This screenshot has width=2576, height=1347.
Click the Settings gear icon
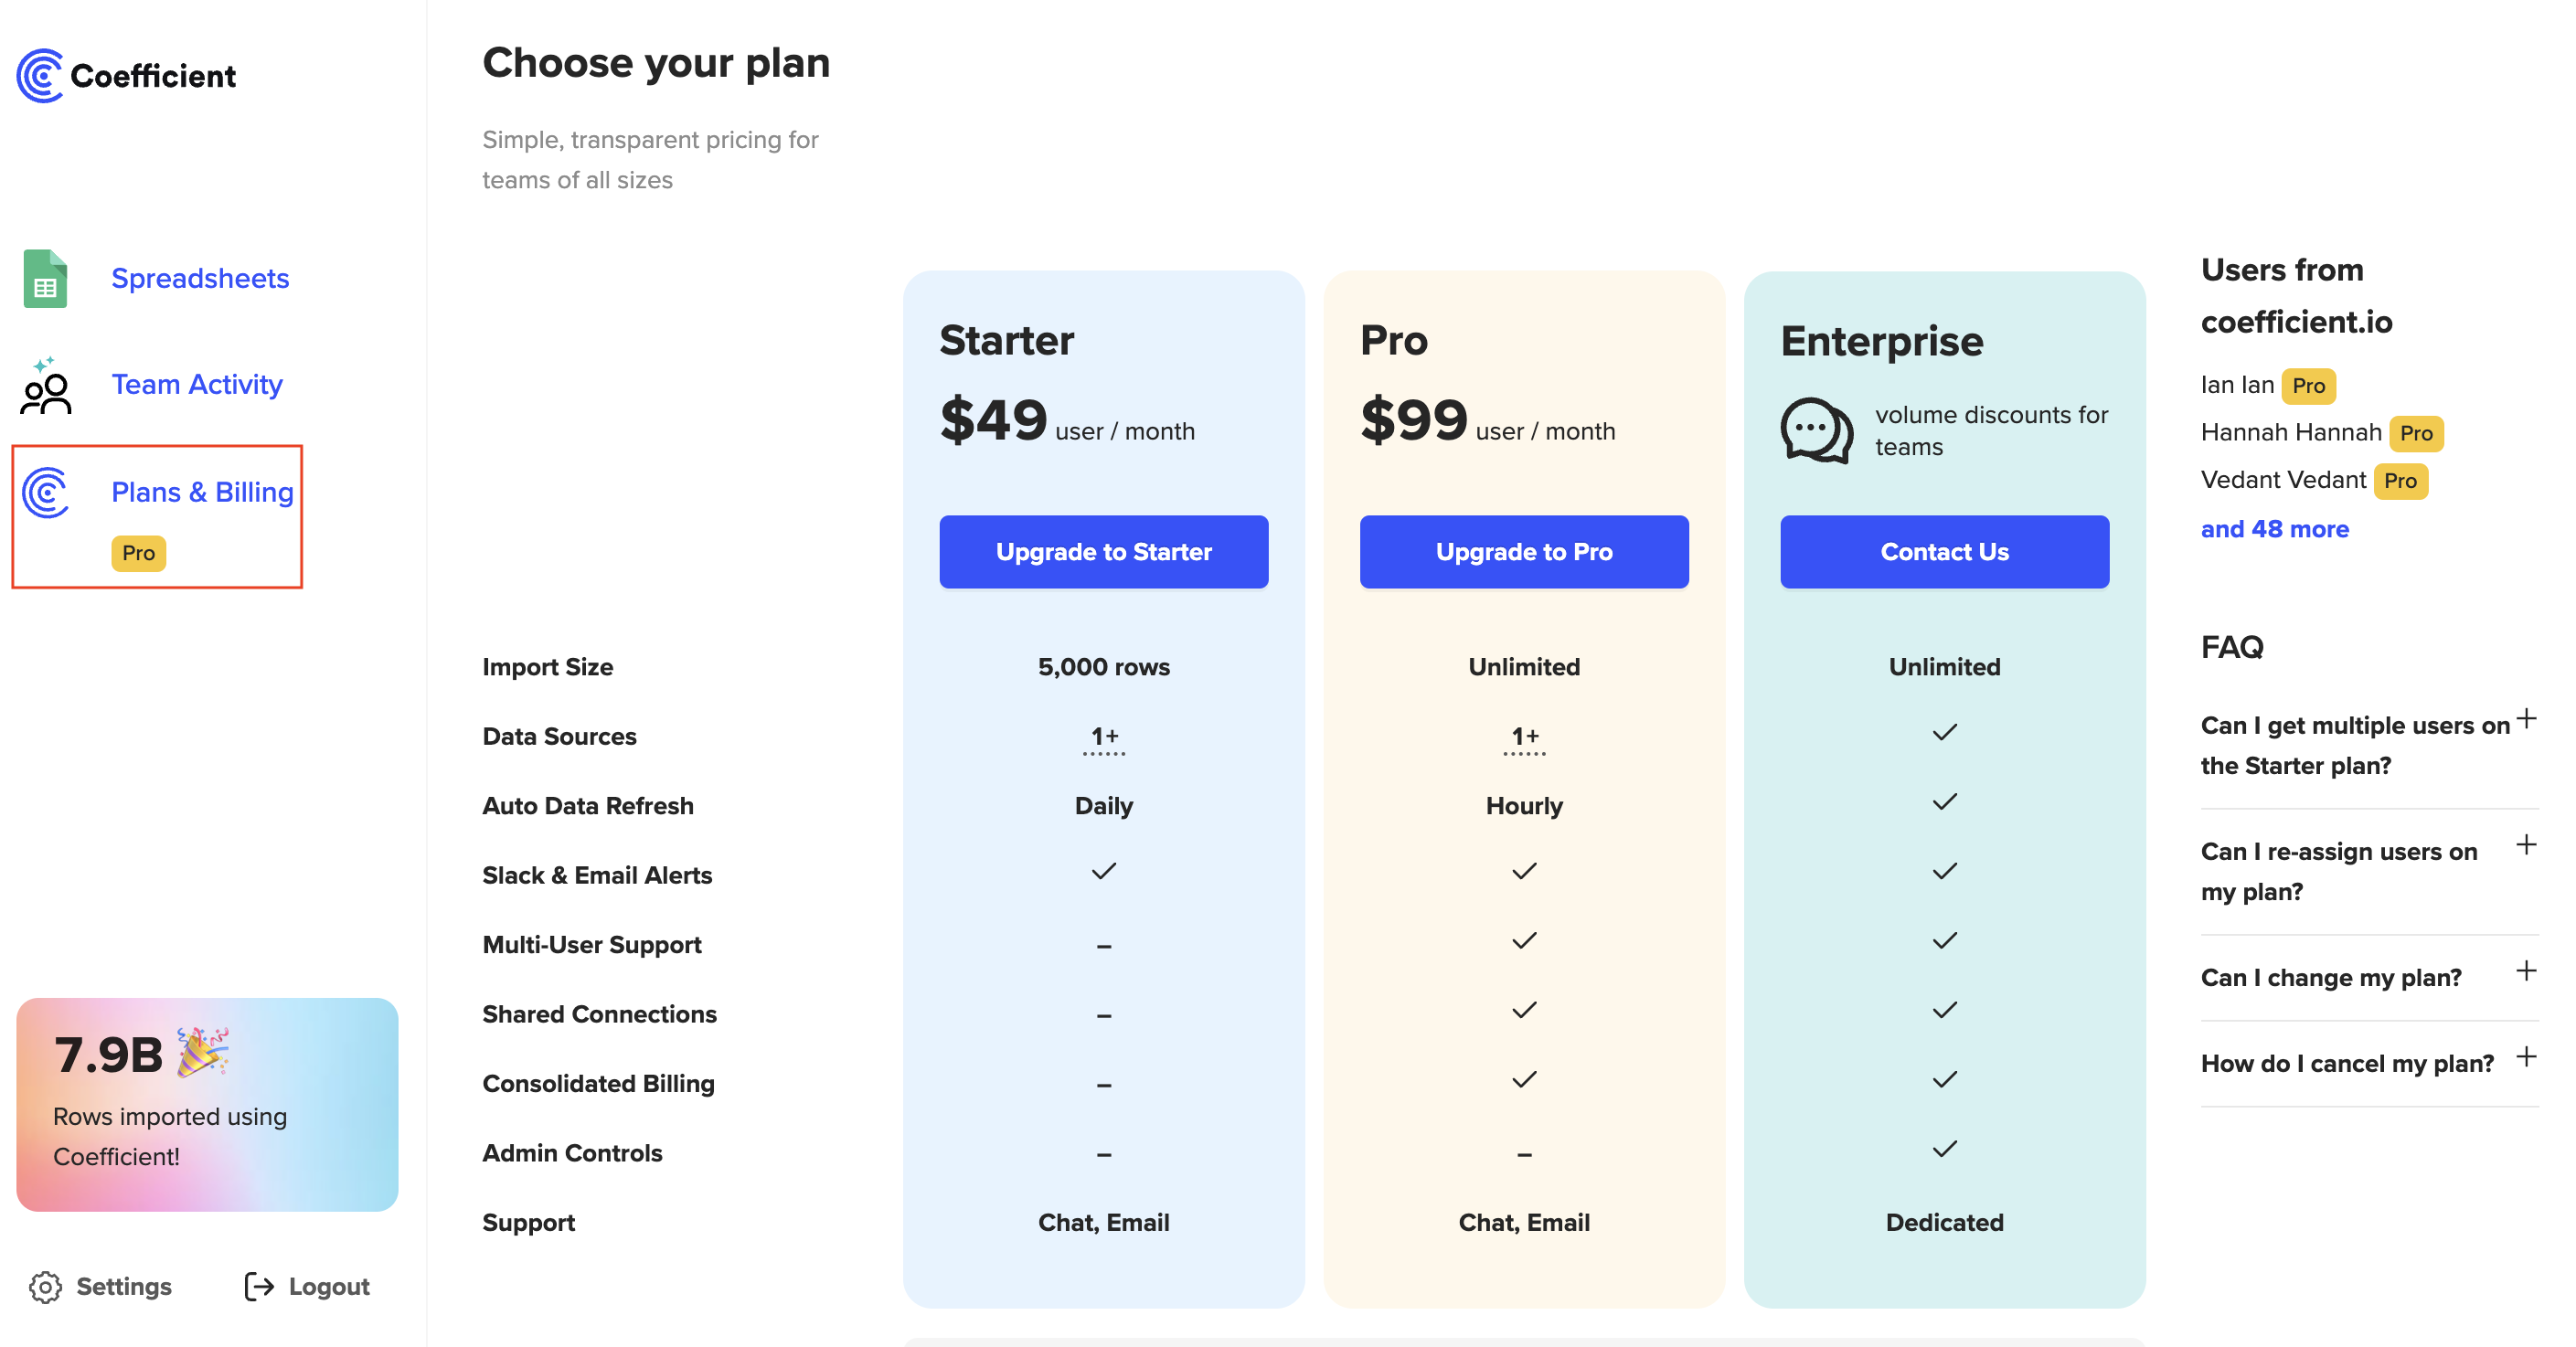(x=45, y=1287)
